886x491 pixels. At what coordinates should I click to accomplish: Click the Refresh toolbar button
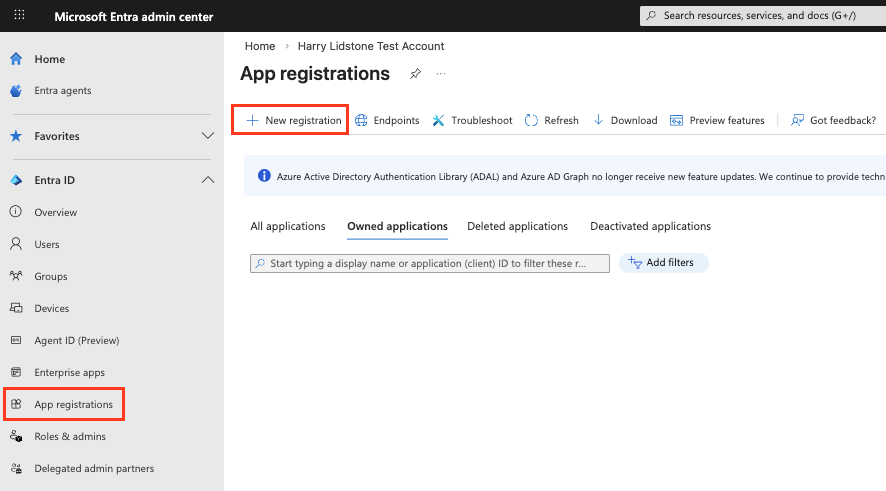[x=551, y=120]
